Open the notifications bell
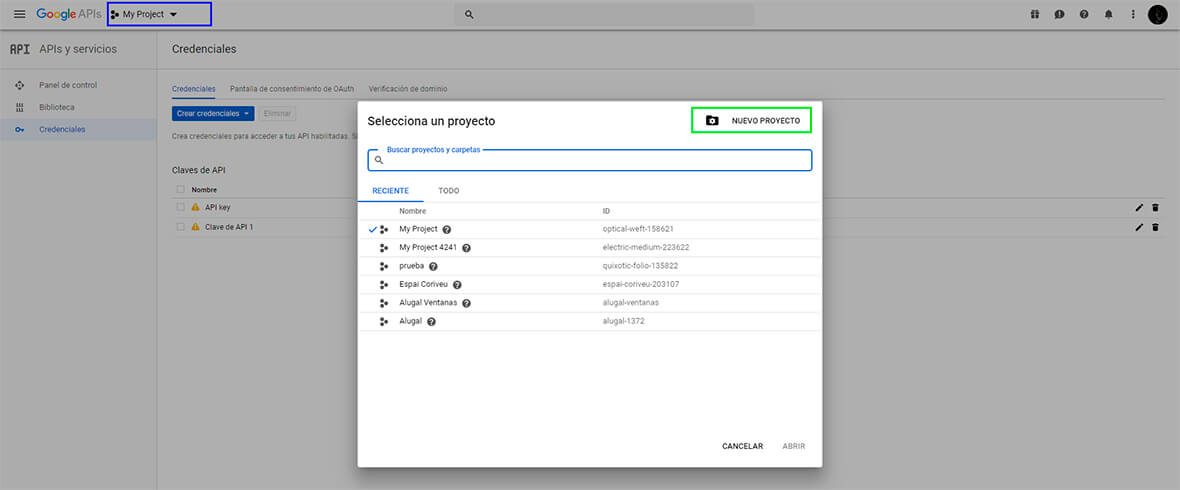Viewport: 1180px width, 490px height. 1109,14
